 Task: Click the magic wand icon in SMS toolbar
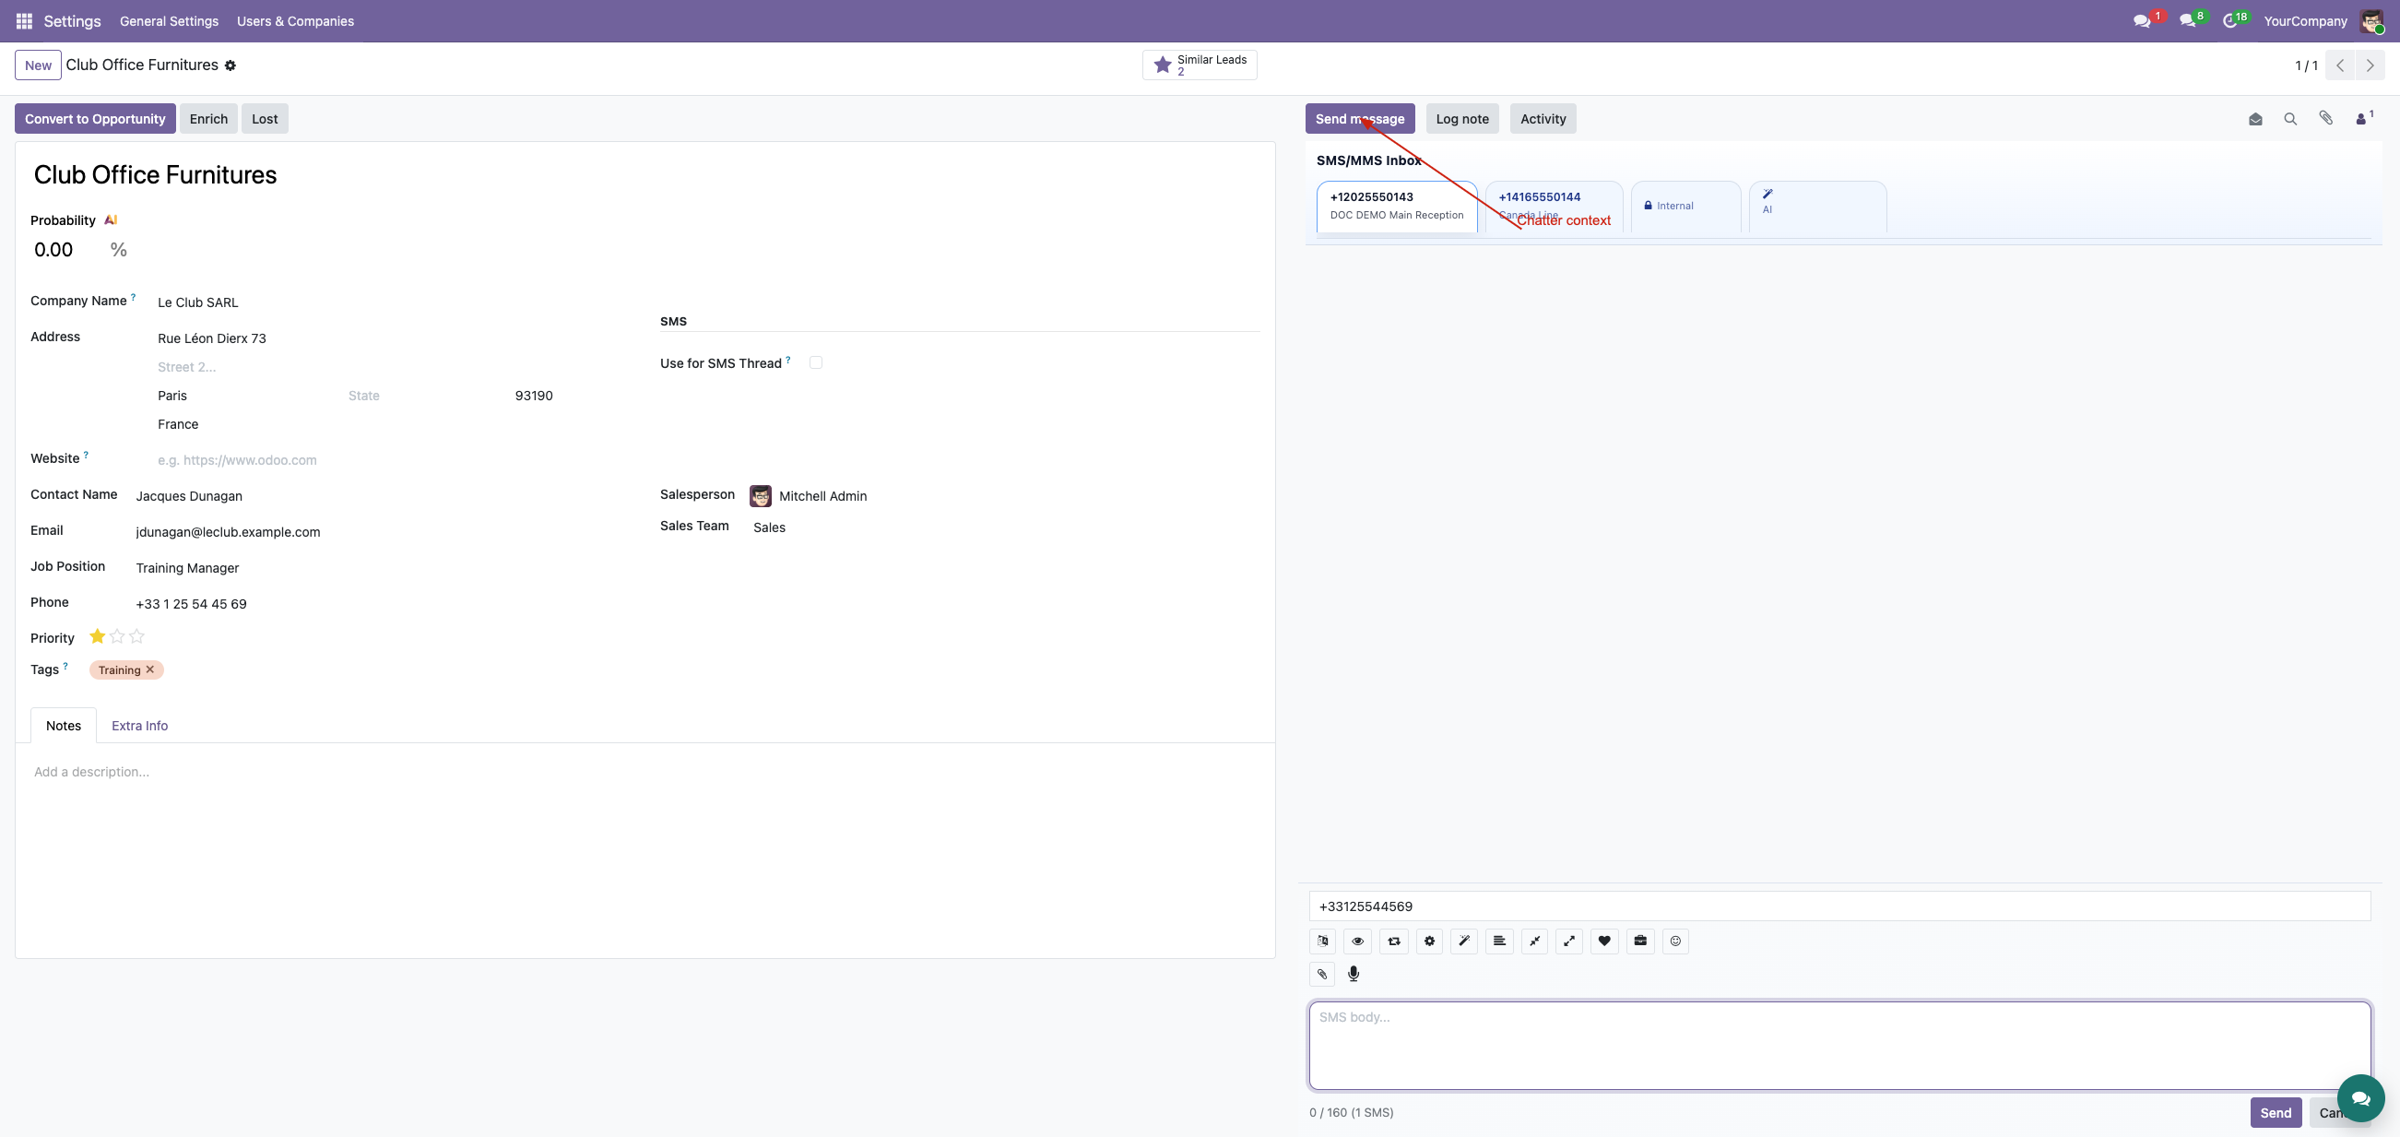pyautogui.click(x=1464, y=941)
